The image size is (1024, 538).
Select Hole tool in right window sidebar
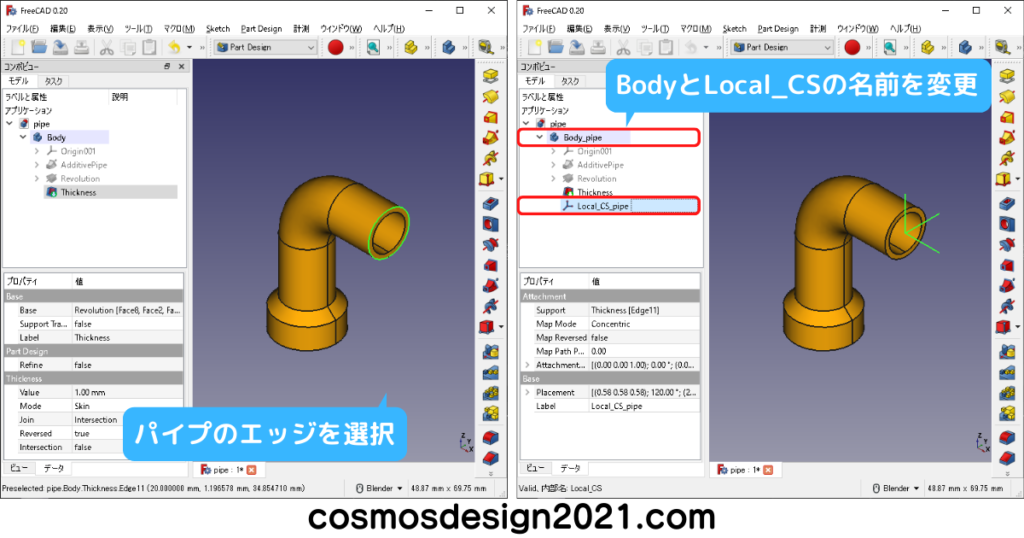pyautogui.click(x=1007, y=224)
